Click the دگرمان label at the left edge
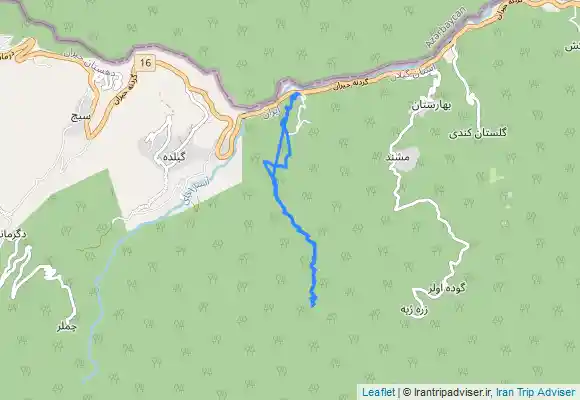Screen dimensions: 580x400 coord(13,234)
